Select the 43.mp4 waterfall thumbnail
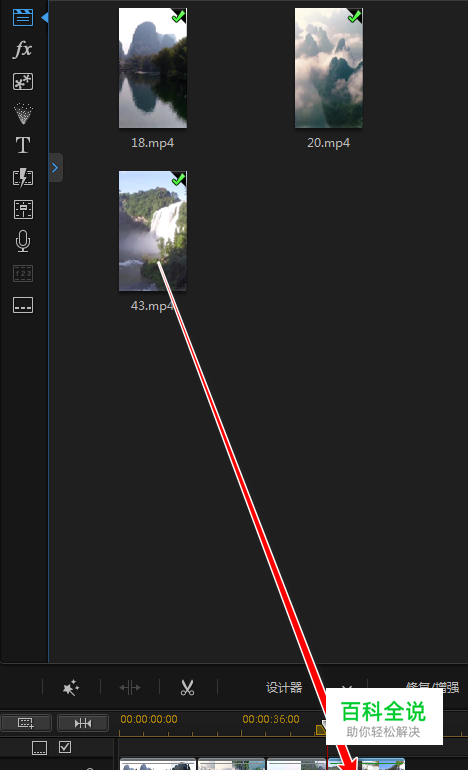The image size is (468, 770). (153, 231)
